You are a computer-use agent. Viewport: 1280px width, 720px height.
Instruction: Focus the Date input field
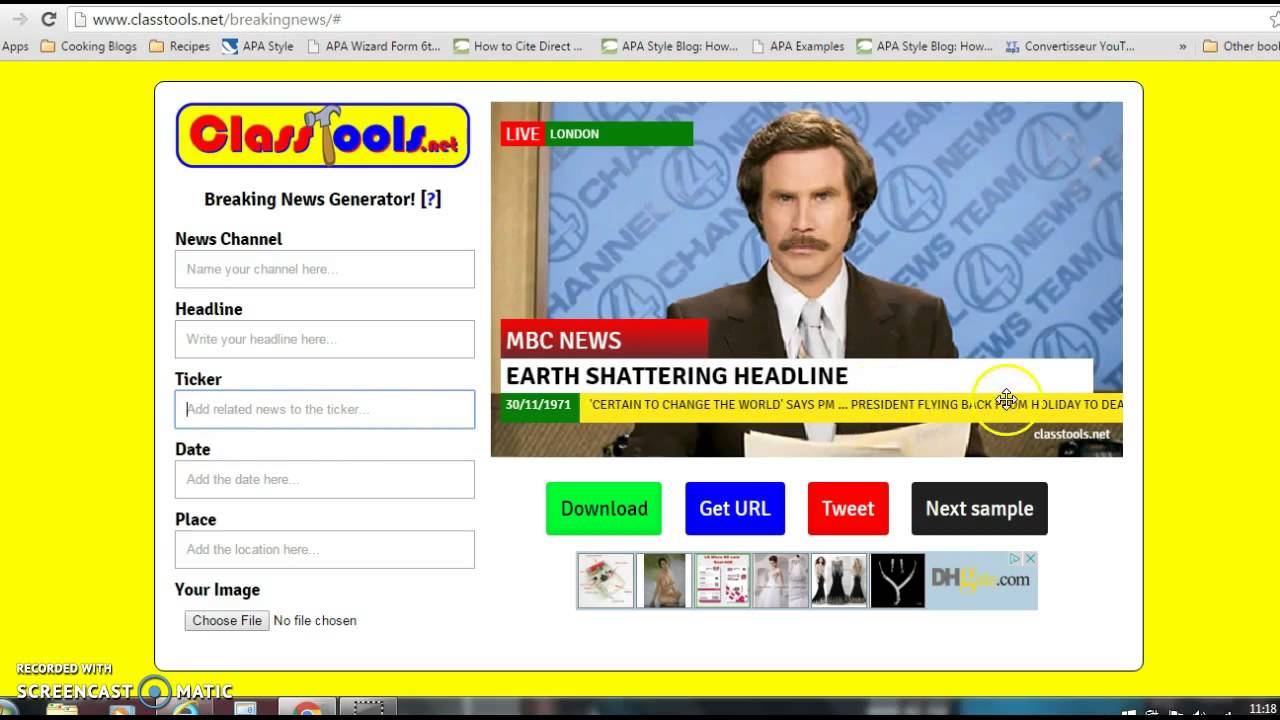pyautogui.click(x=325, y=479)
